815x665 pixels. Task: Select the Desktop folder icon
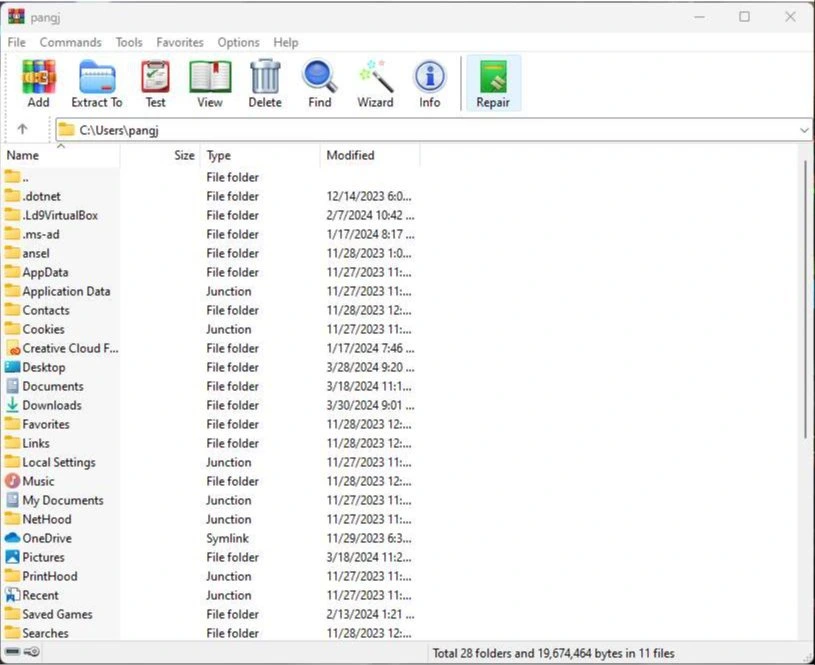[12, 367]
